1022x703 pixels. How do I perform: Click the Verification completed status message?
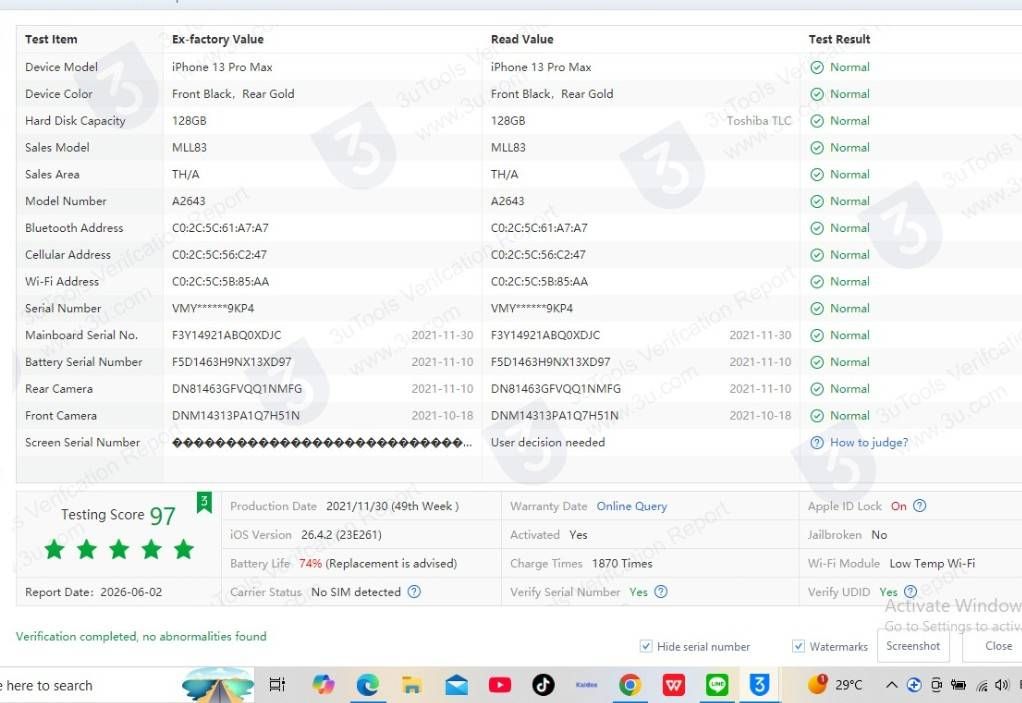pyautogui.click(x=141, y=637)
